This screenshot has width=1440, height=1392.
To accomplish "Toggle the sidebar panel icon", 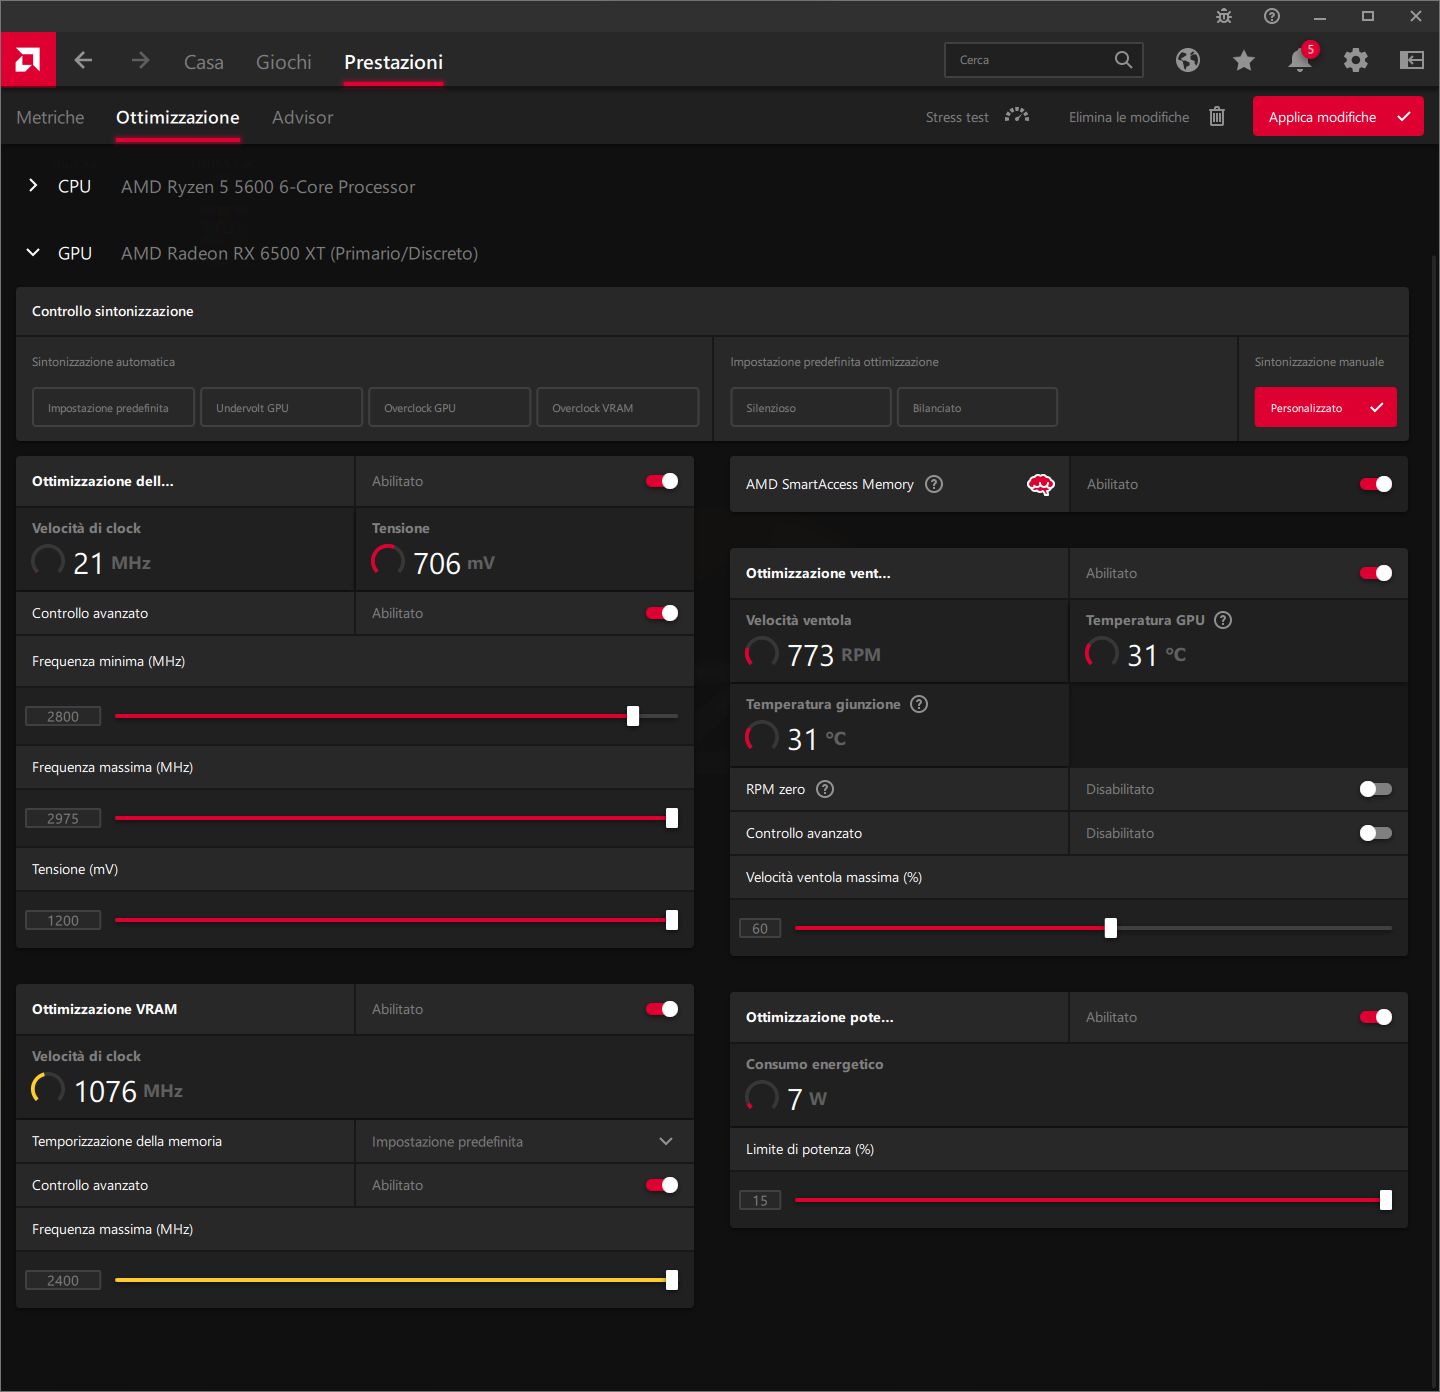I will click(x=1412, y=60).
